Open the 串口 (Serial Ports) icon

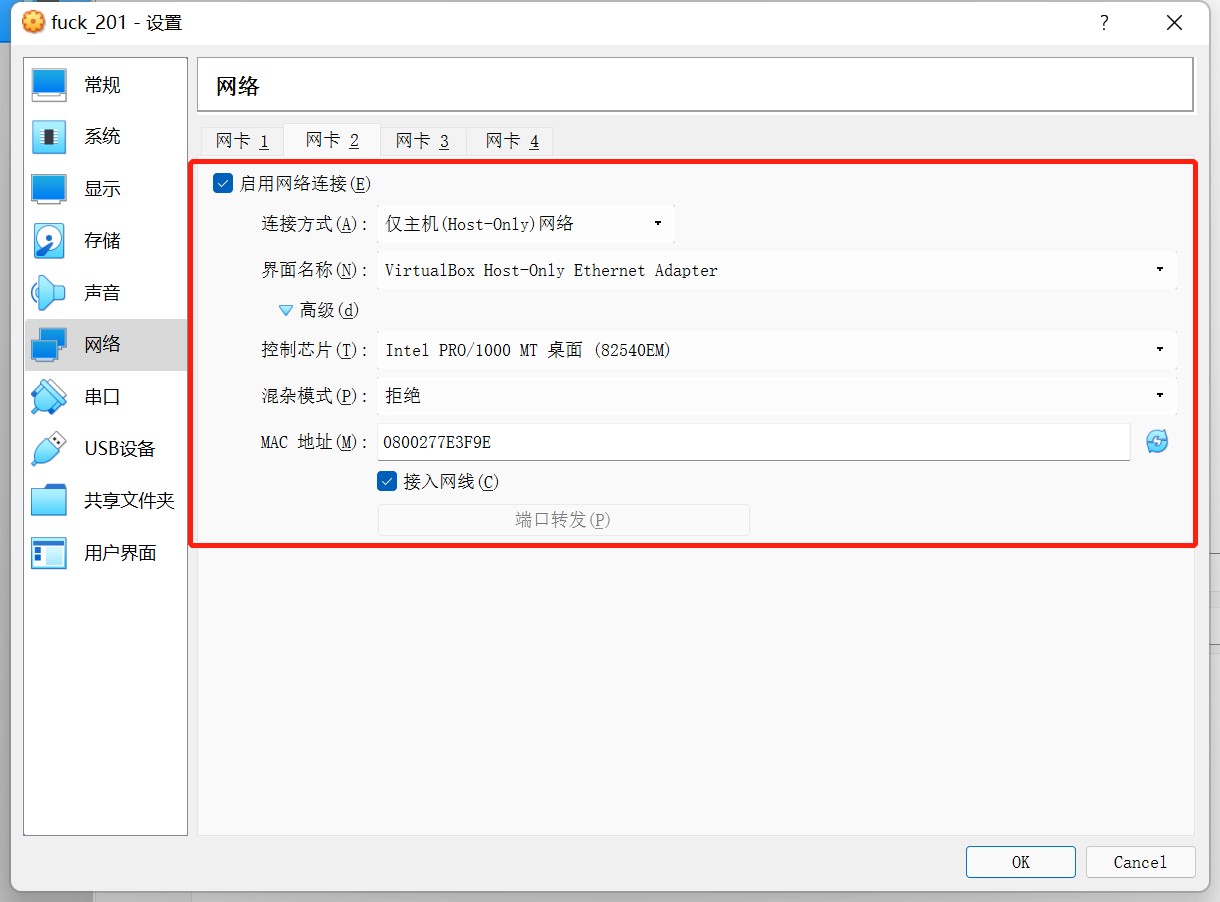[49, 397]
